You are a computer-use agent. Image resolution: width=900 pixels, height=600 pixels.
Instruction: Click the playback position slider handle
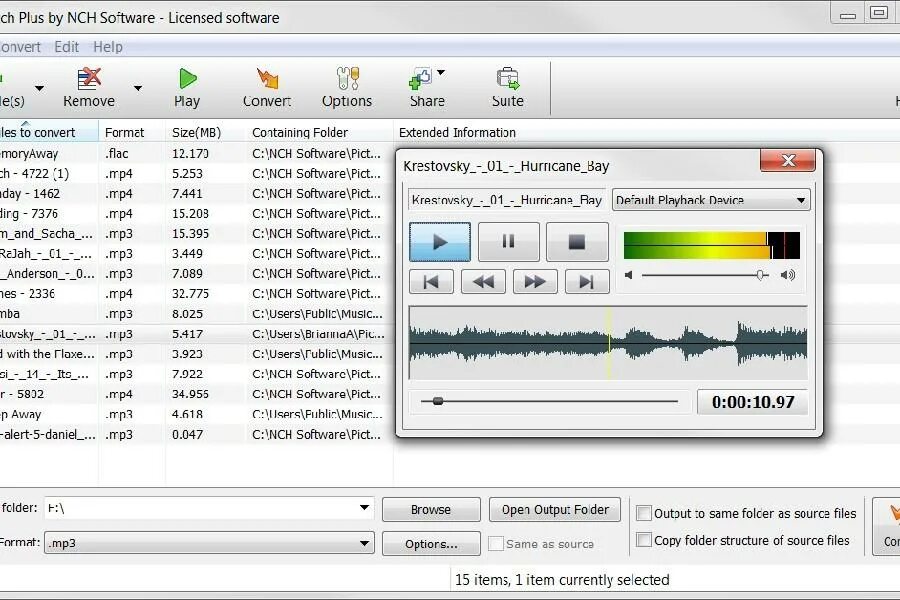[x=438, y=401]
